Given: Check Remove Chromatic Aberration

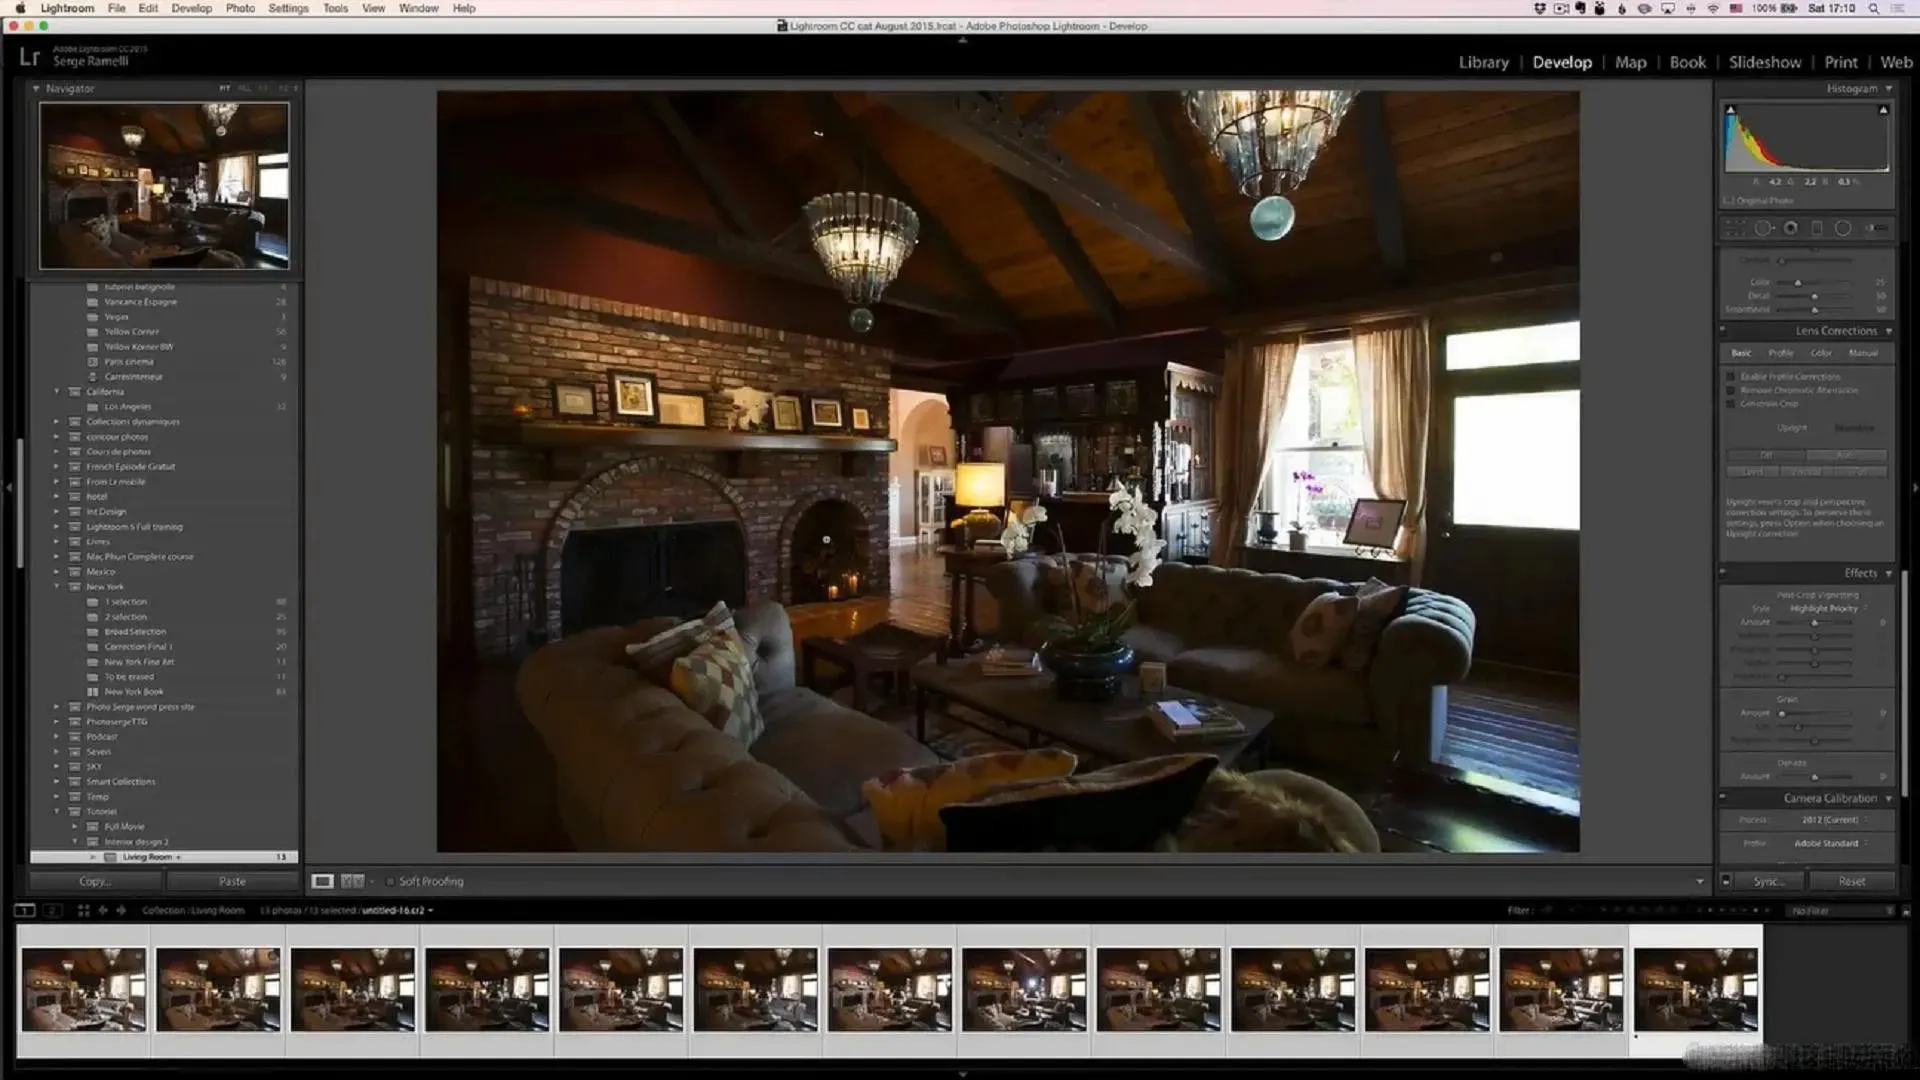Looking at the screenshot, I should [1731, 390].
